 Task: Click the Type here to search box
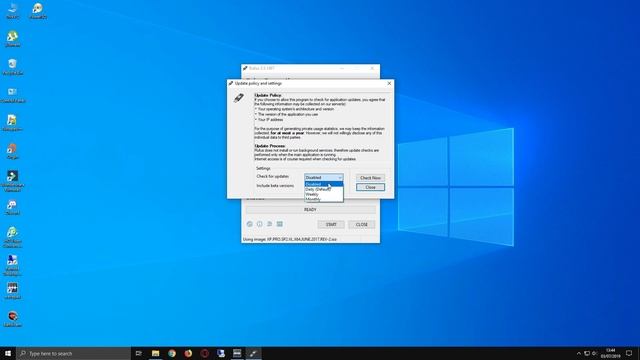click(73, 353)
